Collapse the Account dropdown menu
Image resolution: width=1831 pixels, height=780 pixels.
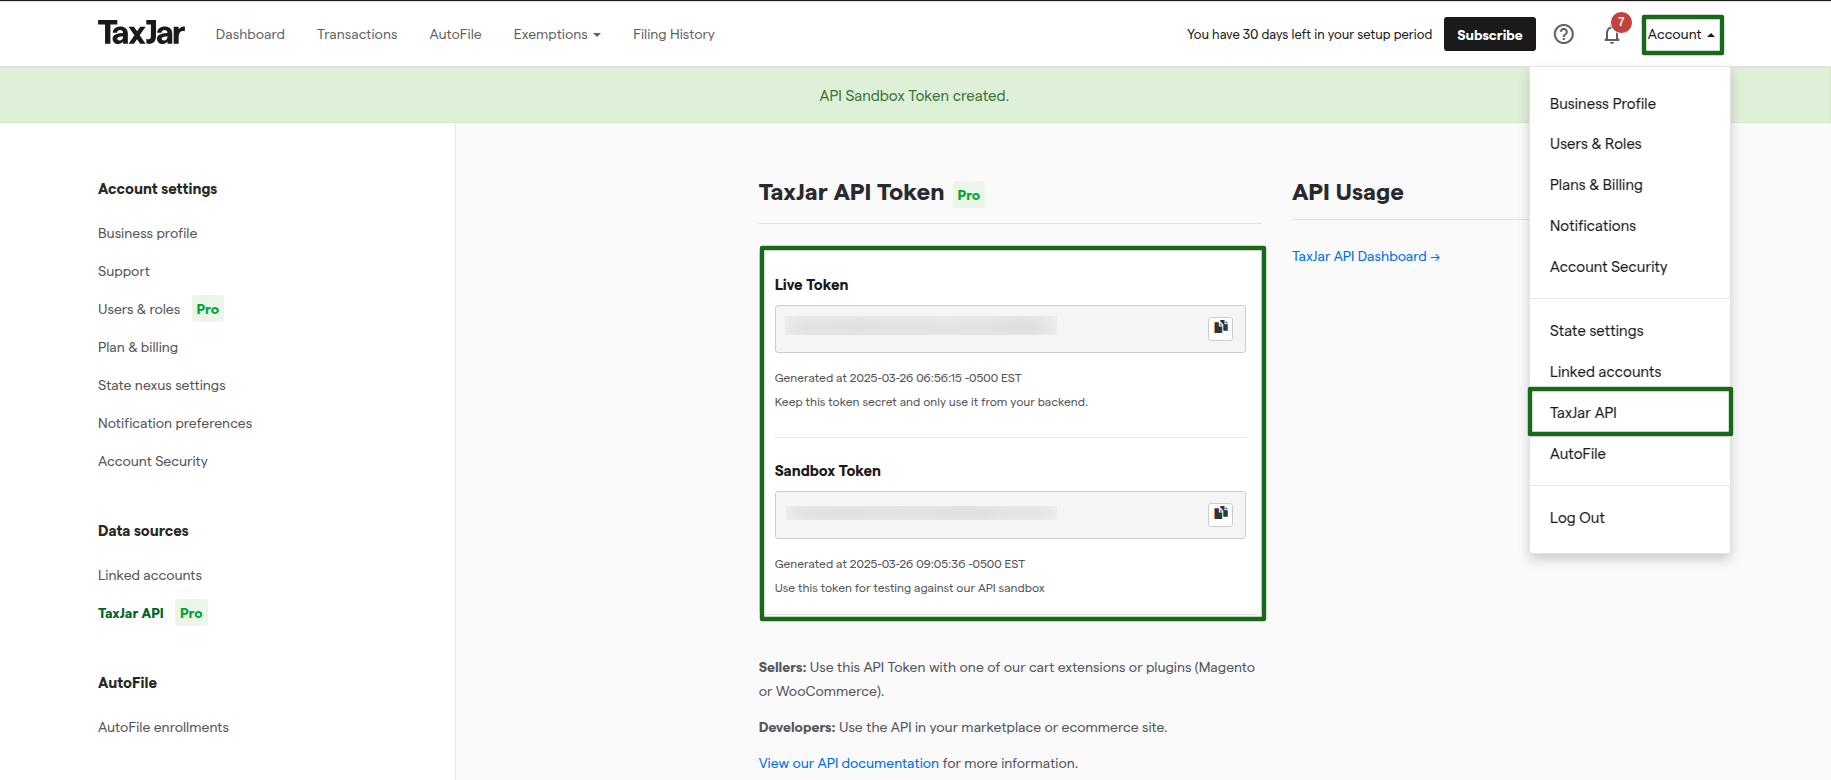pyautogui.click(x=1682, y=35)
